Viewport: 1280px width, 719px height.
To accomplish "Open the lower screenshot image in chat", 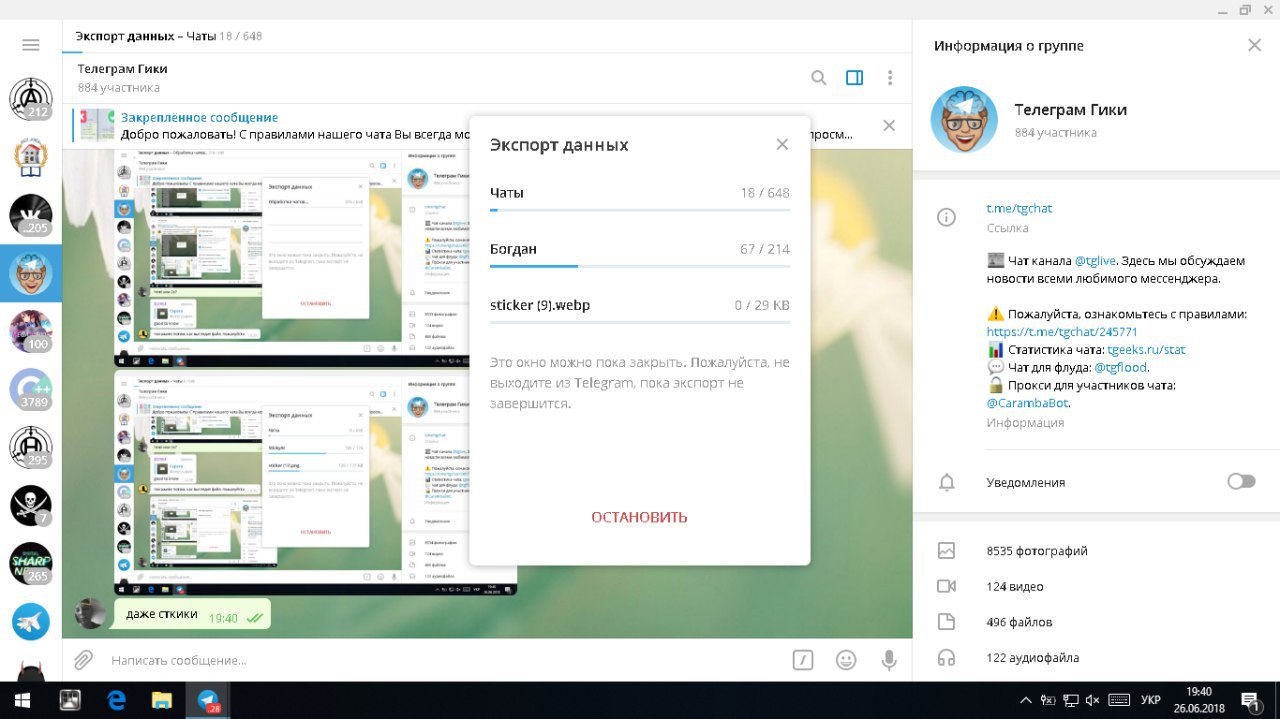I will (316, 483).
